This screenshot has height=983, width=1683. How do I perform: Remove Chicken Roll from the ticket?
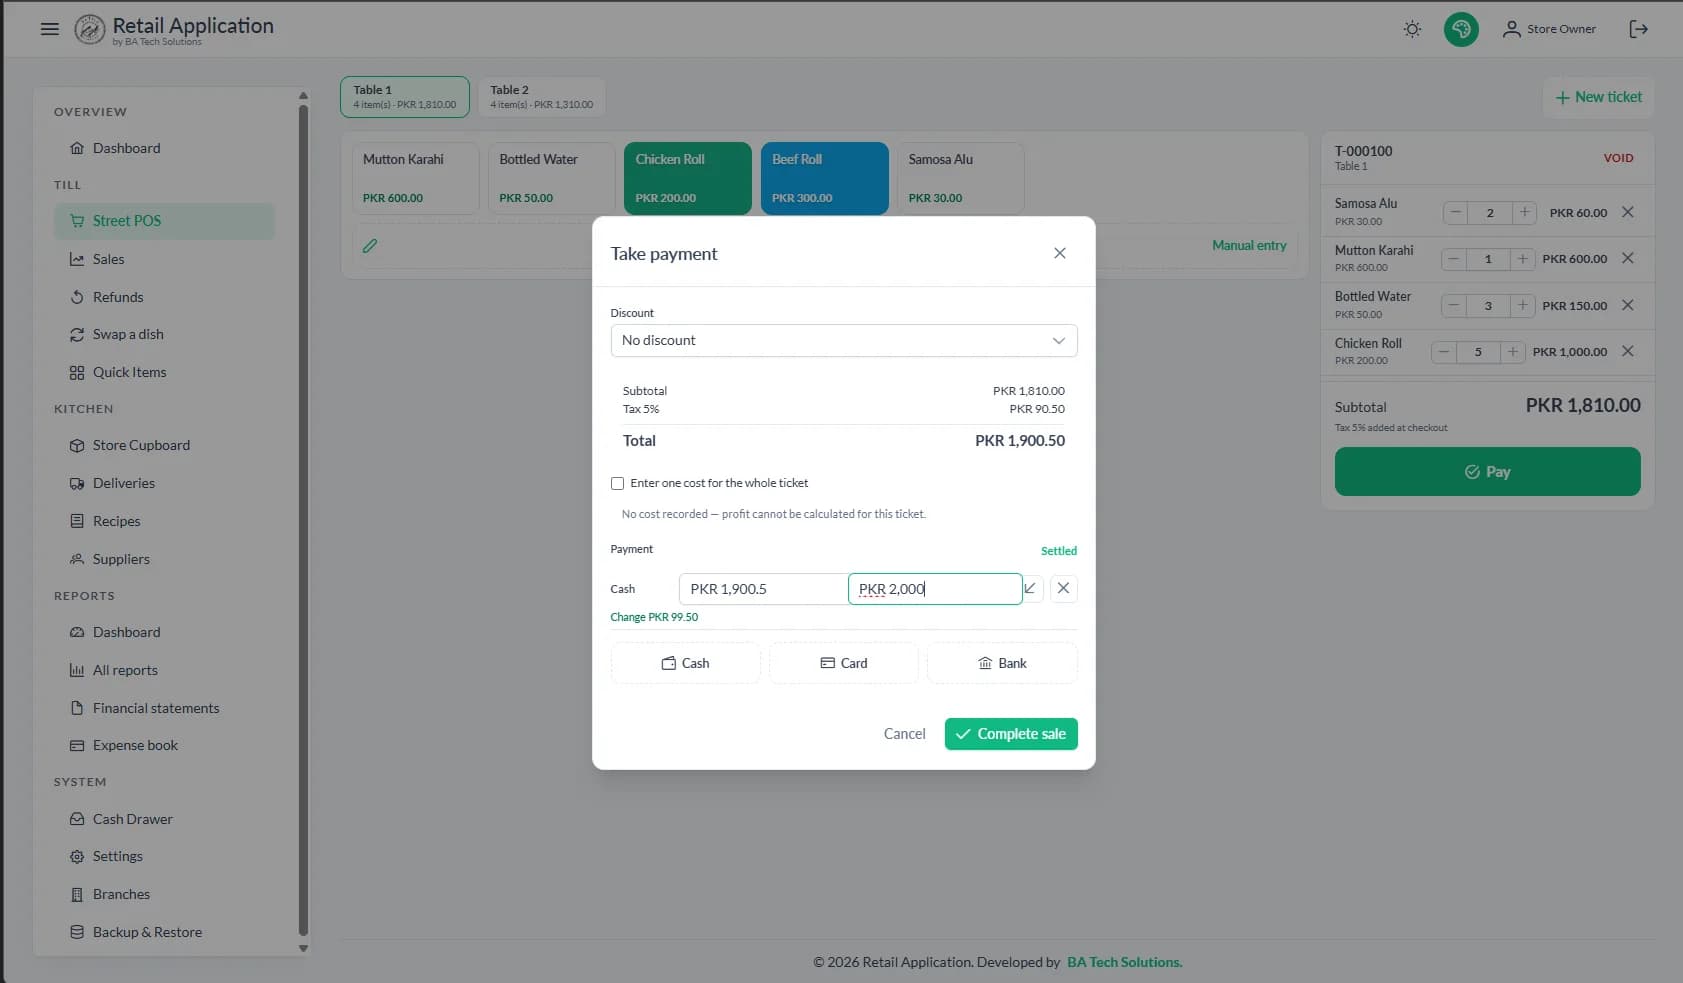[x=1628, y=351]
